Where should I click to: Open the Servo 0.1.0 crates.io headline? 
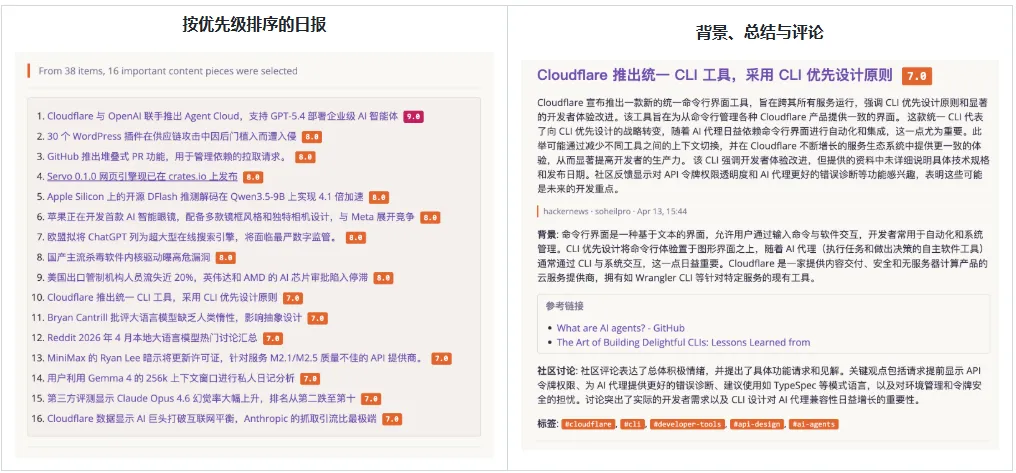(143, 177)
